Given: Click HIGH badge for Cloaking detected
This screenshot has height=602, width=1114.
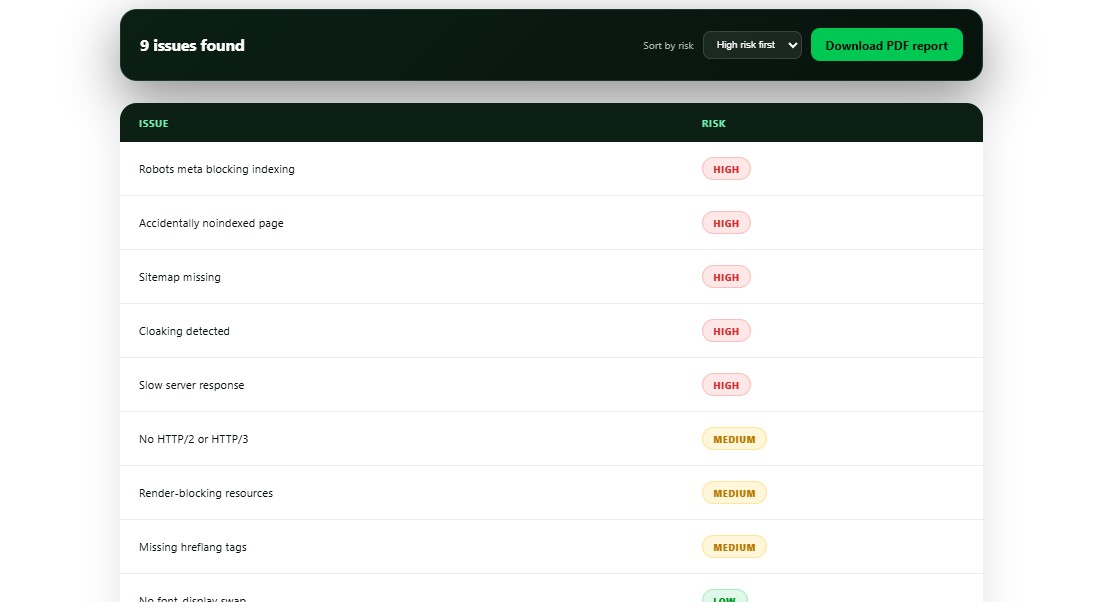Looking at the screenshot, I should pyautogui.click(x=726, y=331).
